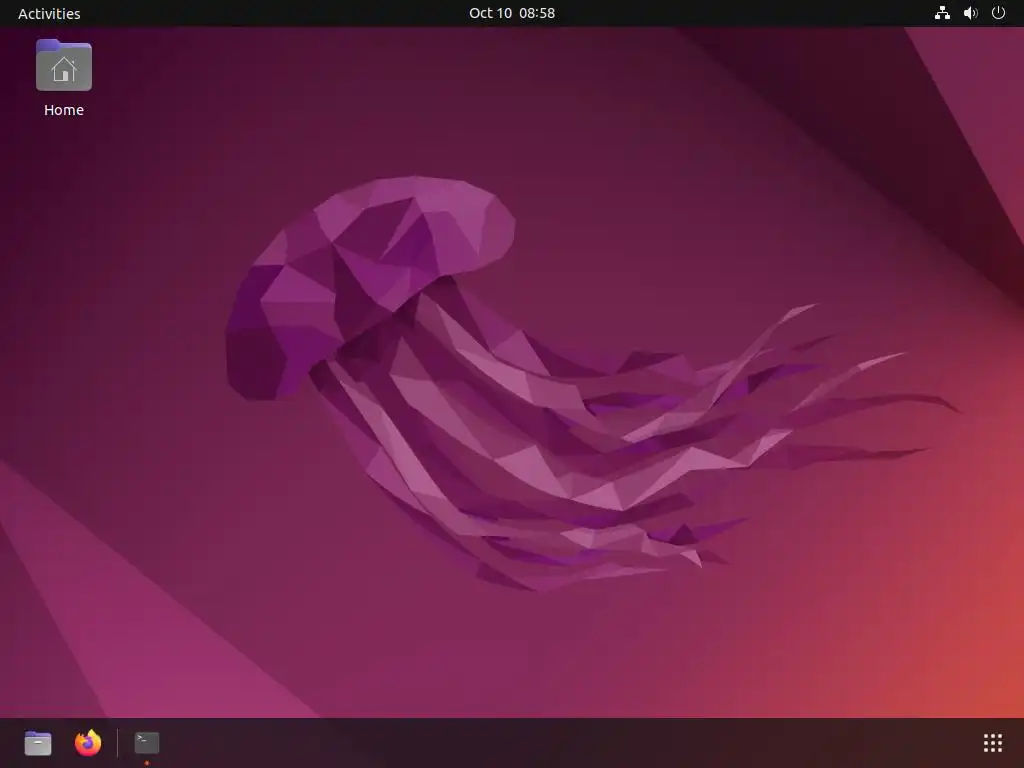
Task: Click the wired network status icon
Action: pos(942,13)
